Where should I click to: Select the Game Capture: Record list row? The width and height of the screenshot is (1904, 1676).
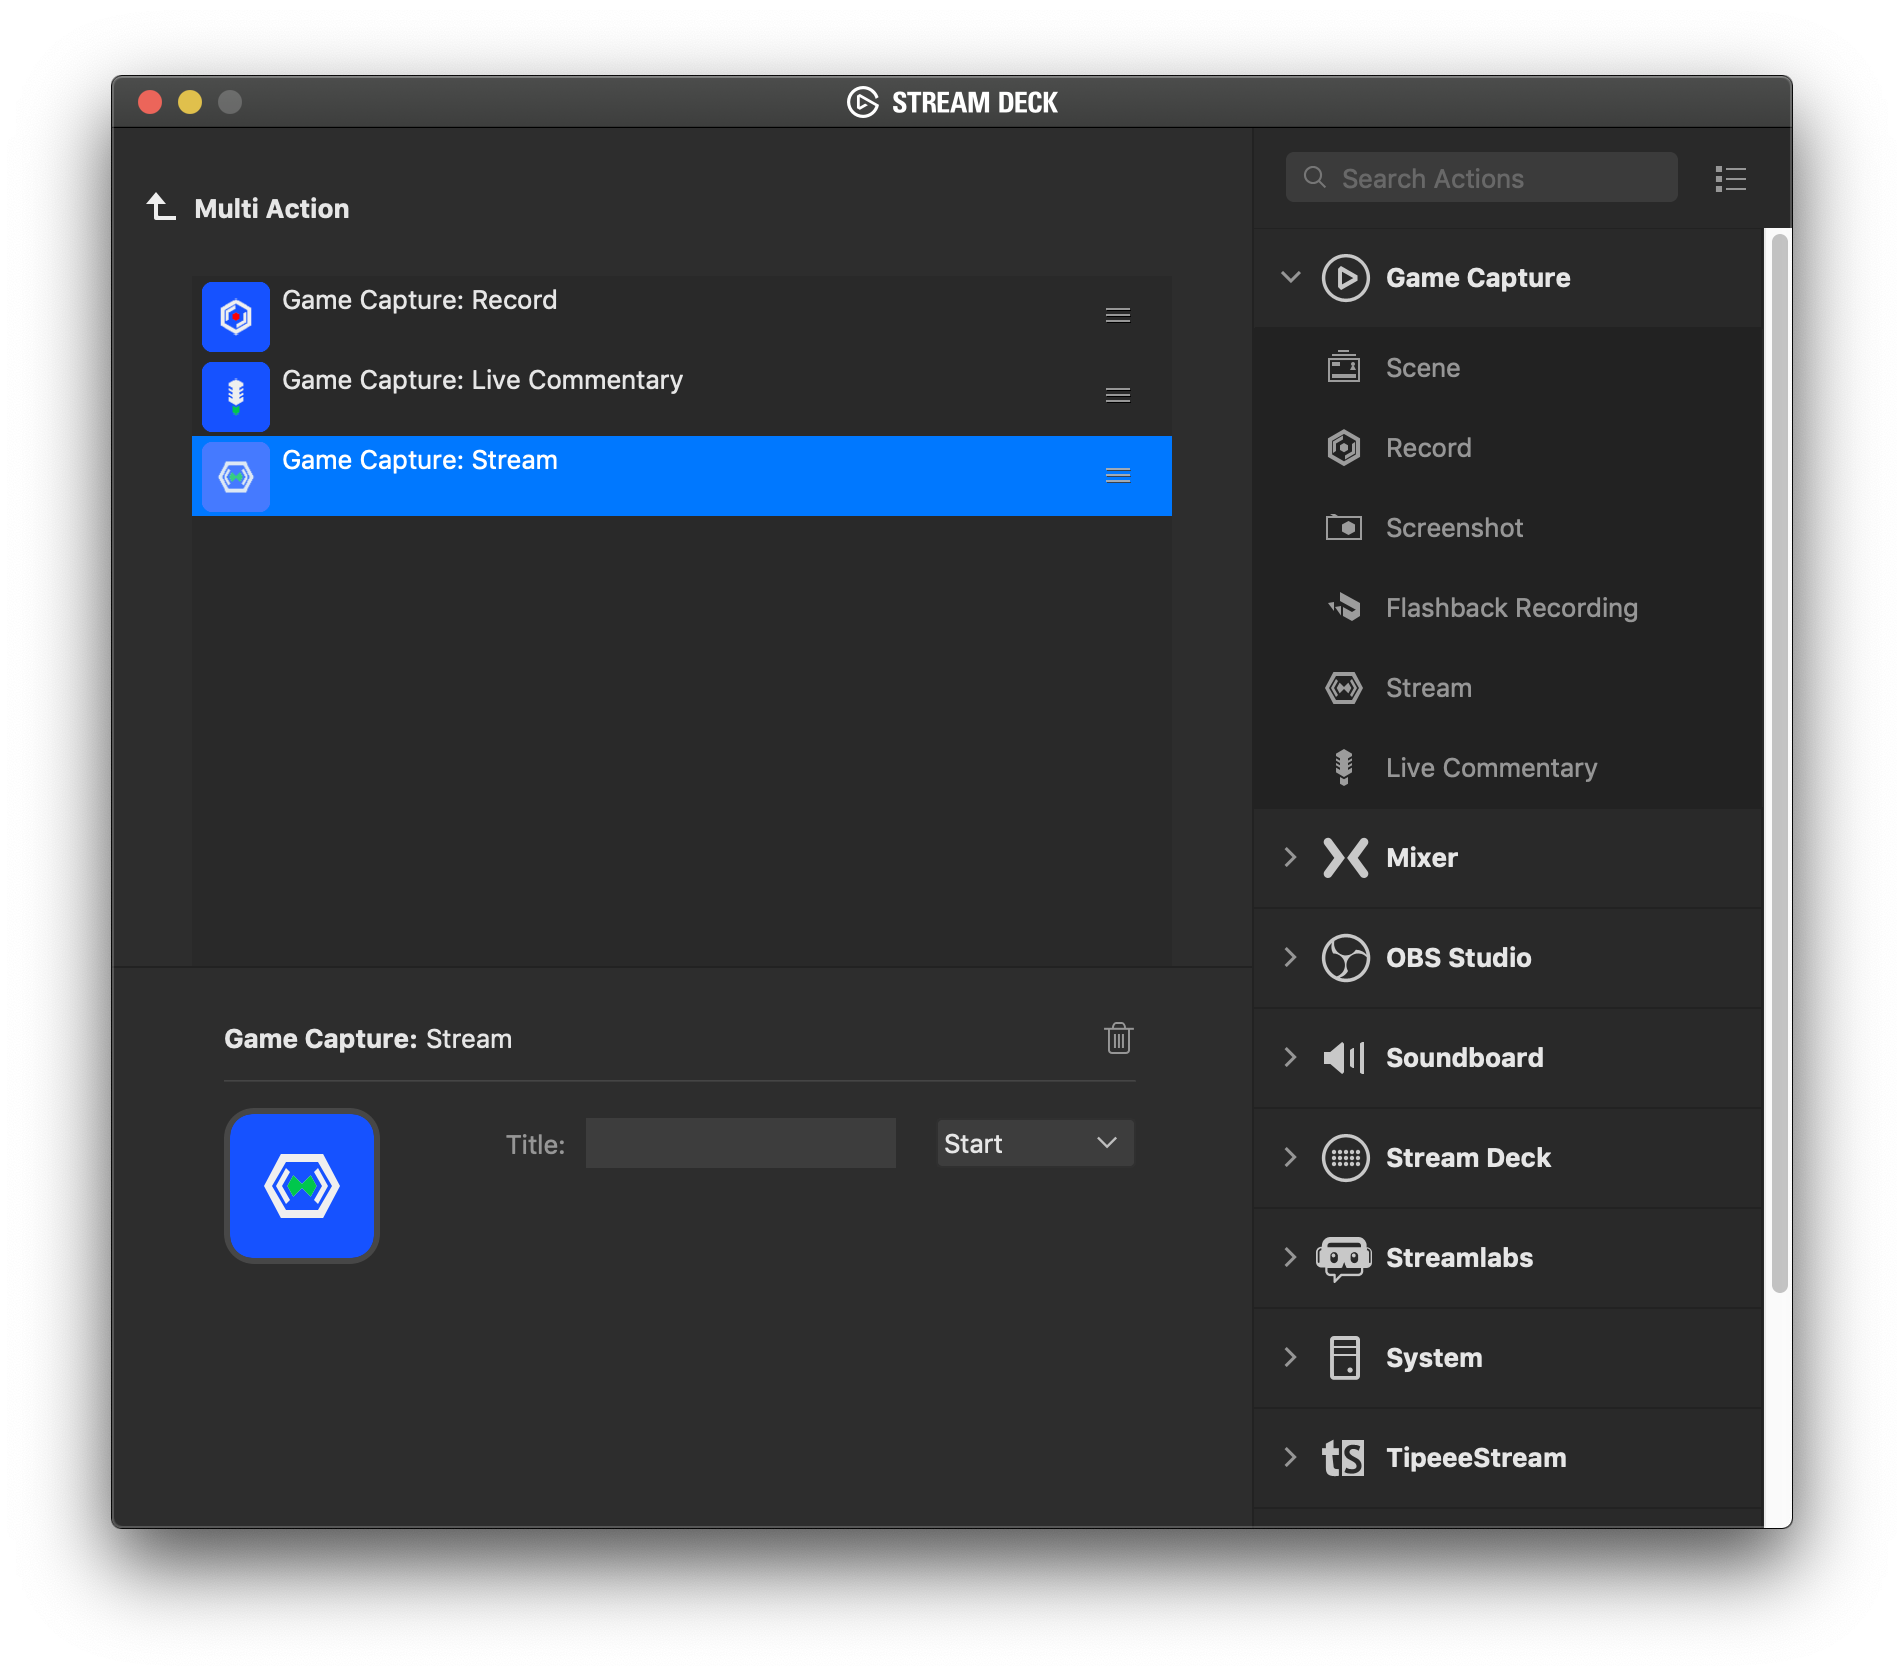pyautogui.click(x=682, y=316)
